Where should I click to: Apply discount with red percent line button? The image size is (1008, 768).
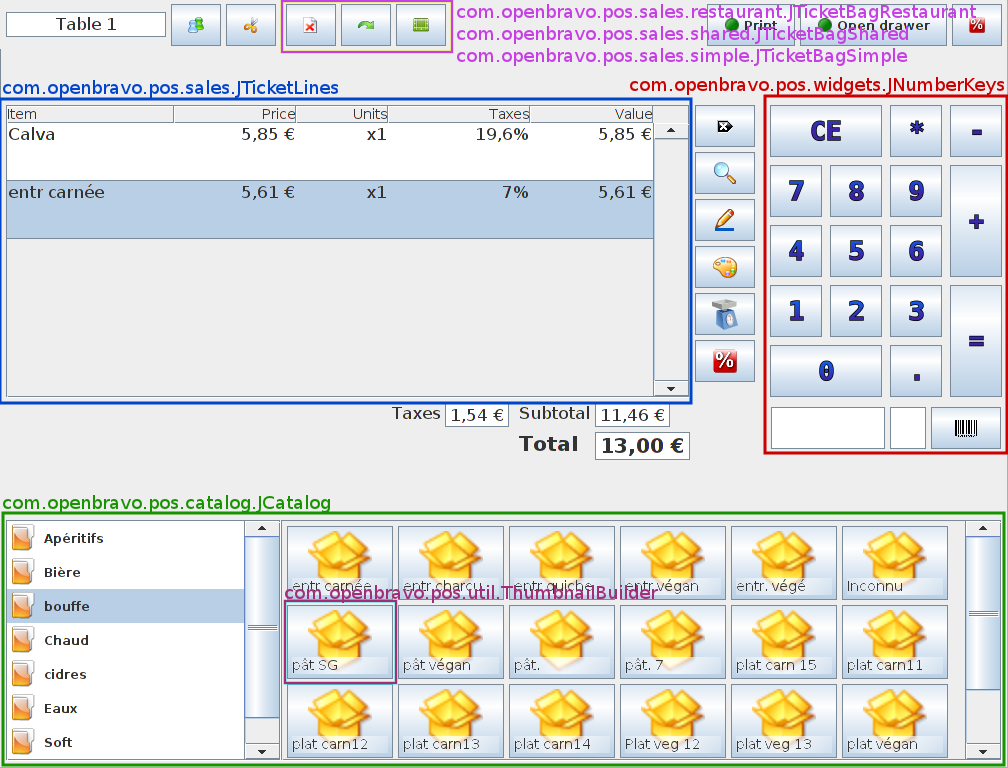(x=724, y=361)
